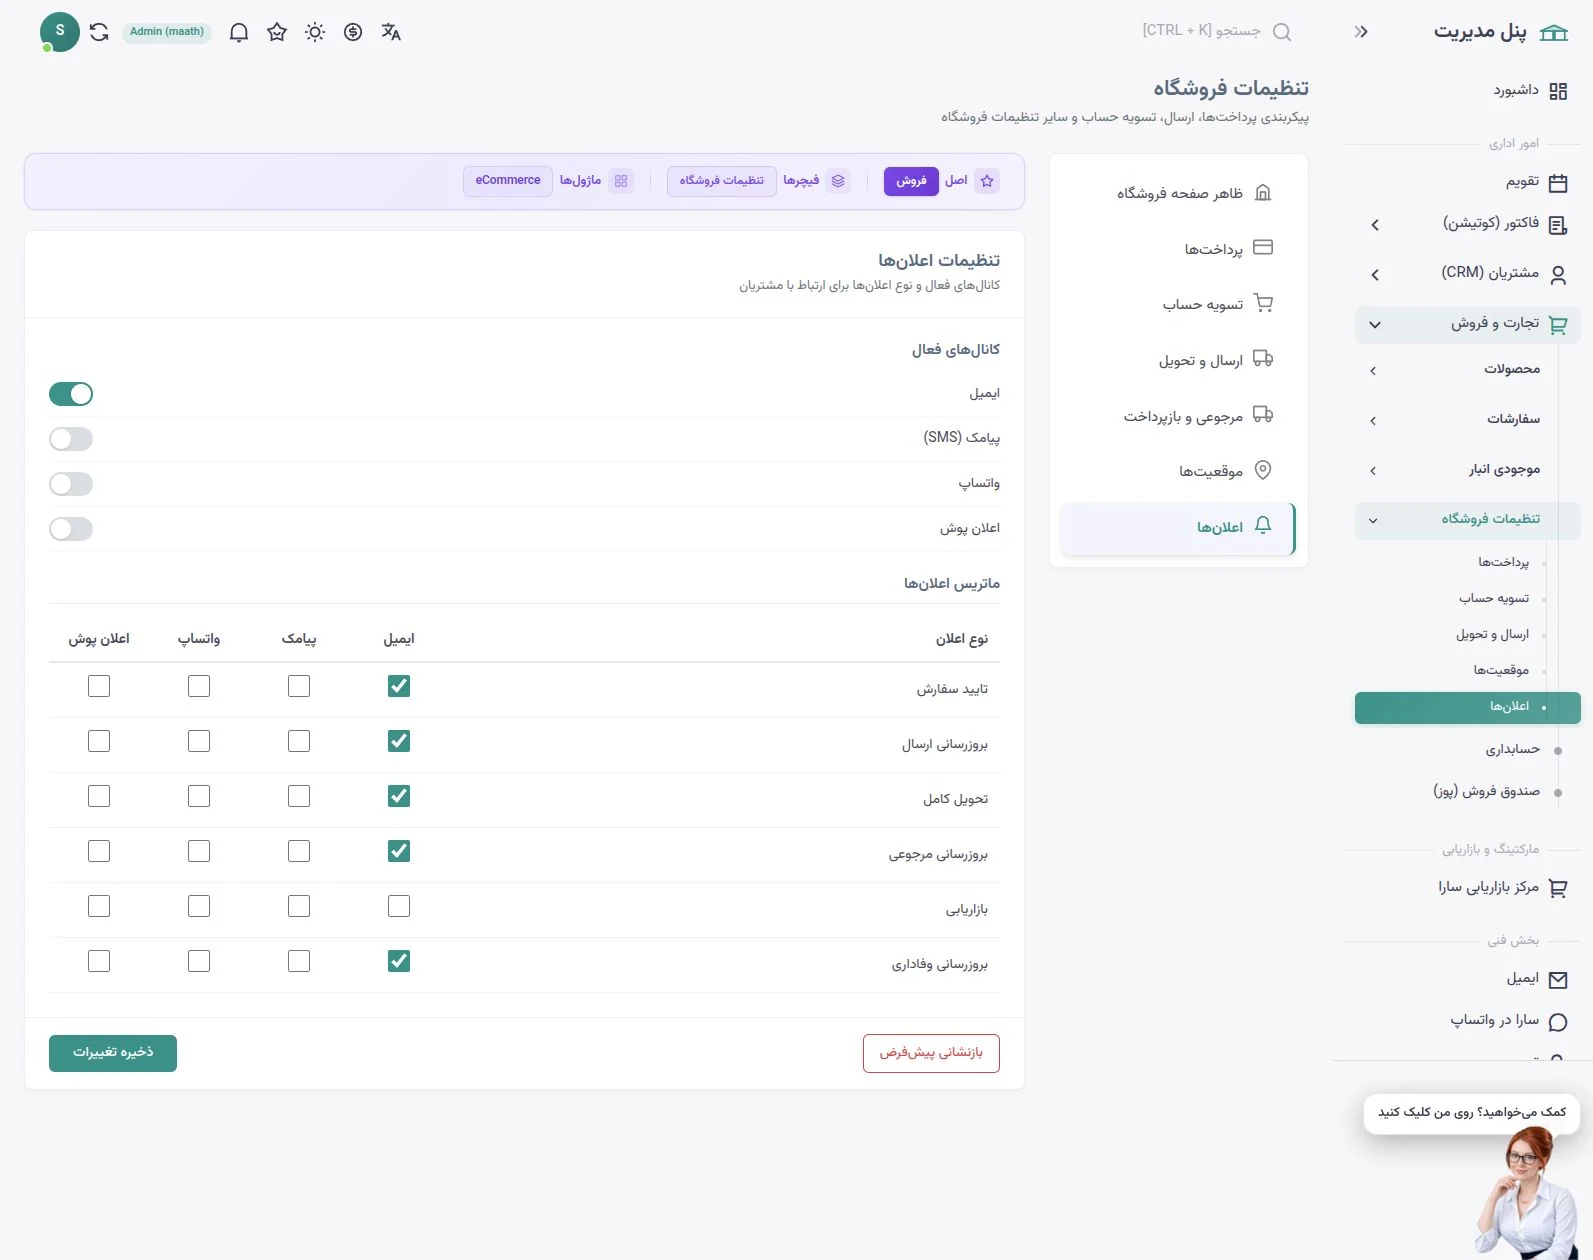Open favorites star icon in top bar

277,32
